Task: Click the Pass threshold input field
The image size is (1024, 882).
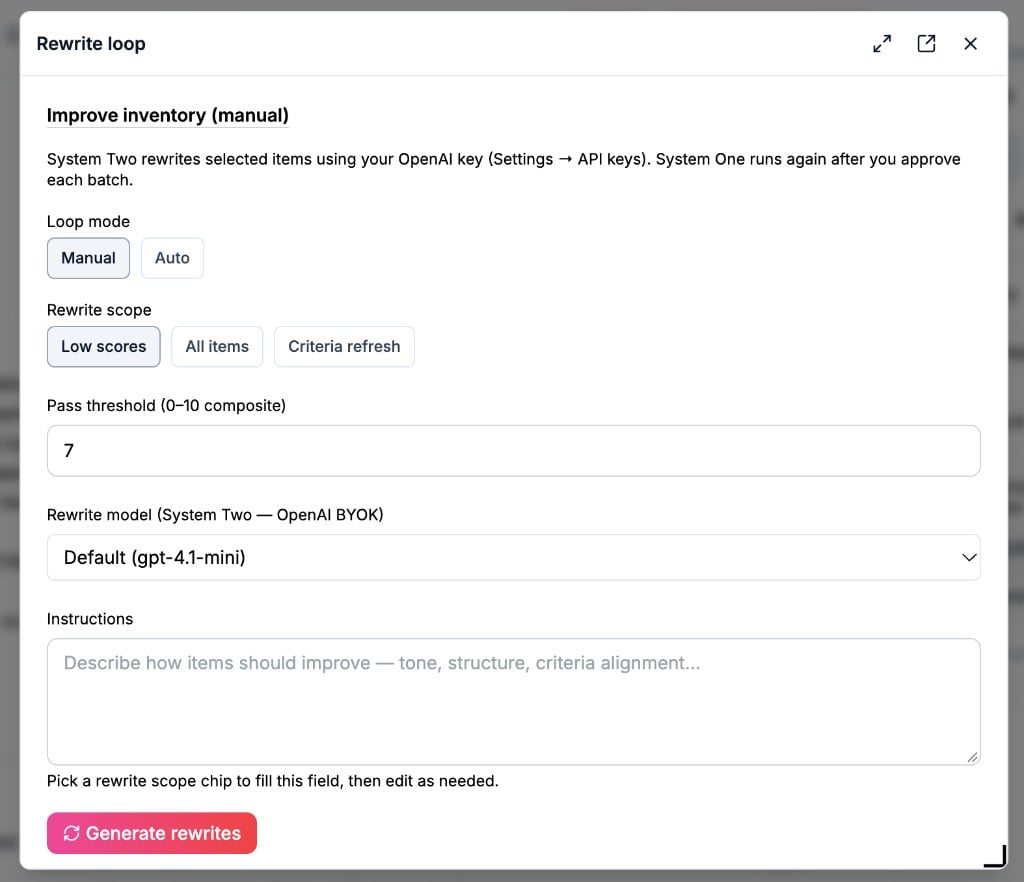Action: click(x=513, y=450)
